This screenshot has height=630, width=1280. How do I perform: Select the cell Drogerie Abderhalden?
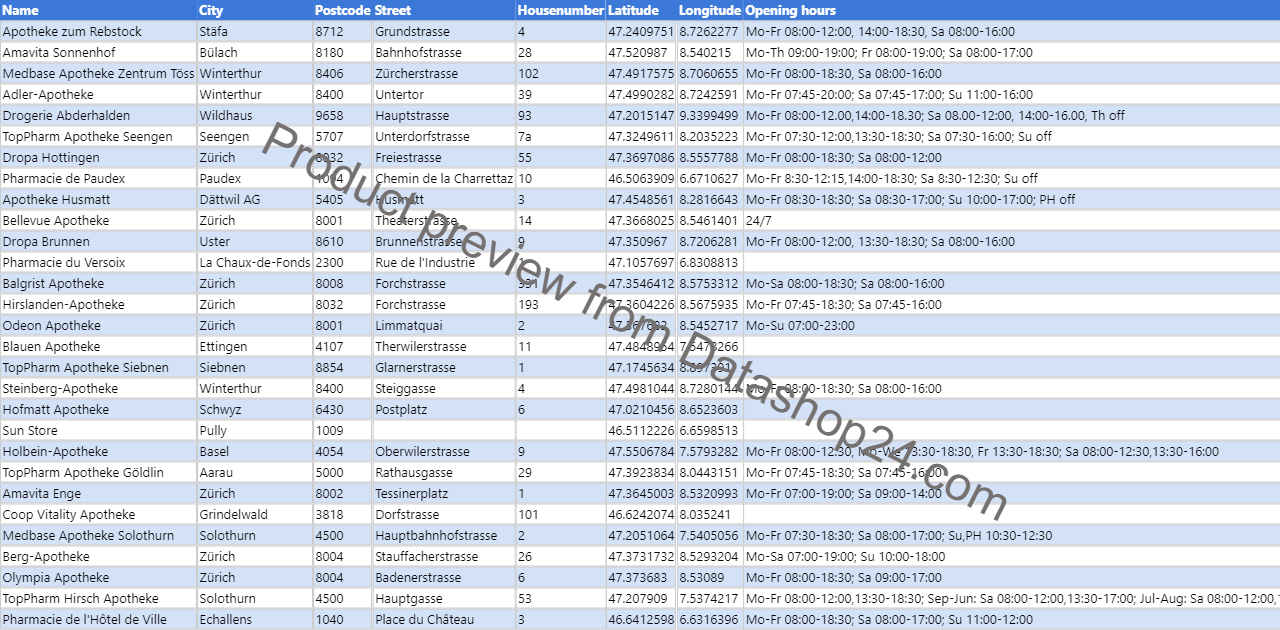(98, 116)
